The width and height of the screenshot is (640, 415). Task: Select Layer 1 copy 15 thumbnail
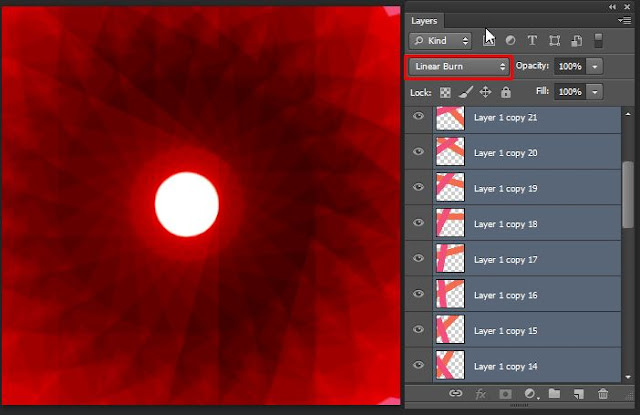pos(450,329)
